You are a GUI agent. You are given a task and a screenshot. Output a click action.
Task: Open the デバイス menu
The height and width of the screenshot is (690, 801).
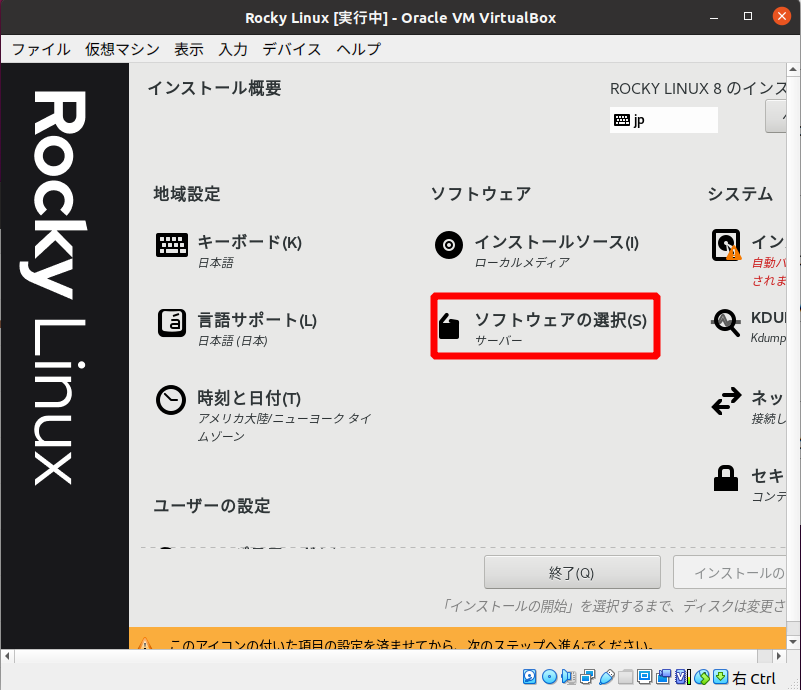pyautogui.click(x=292, y=49)
